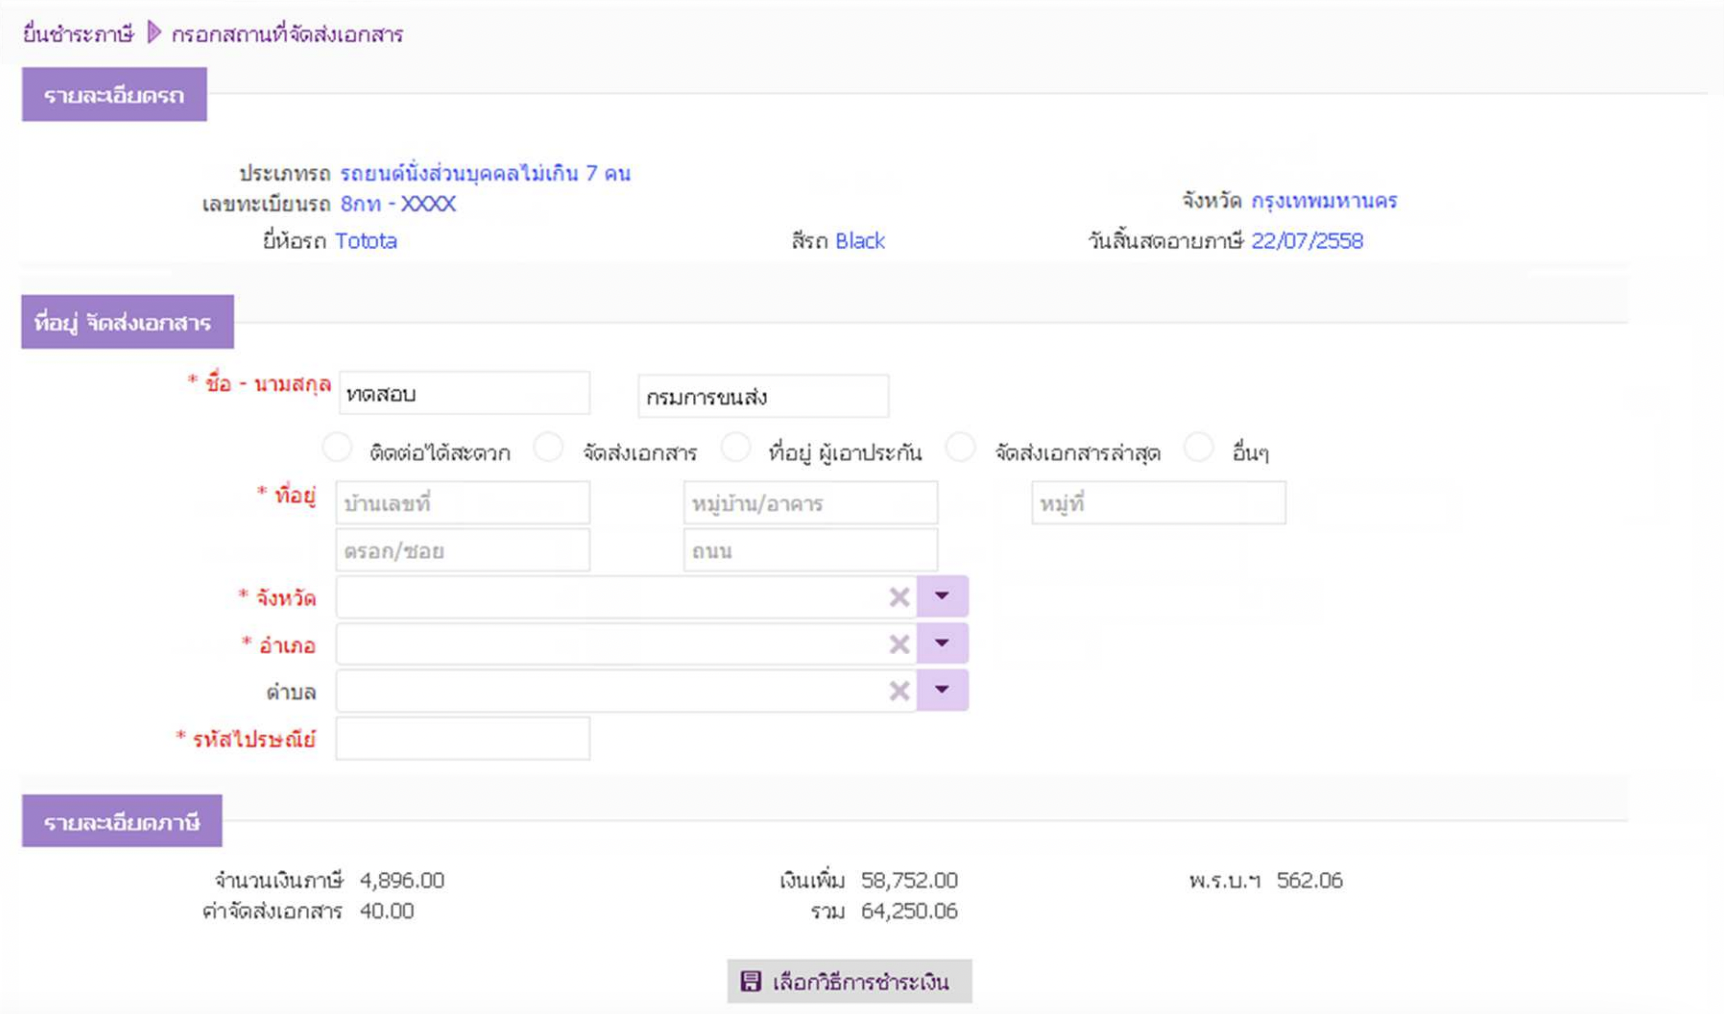This screenshot has height=1014, width=1724.
Task: Choose ที่อยู่ ผู้เอาประกัน radio button
Action: click(x=736, y=448)
